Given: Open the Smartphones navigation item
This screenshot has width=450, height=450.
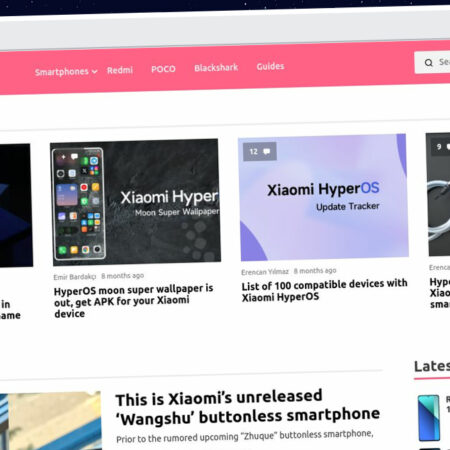Looking at the screenshot, I should click(x=62, y=72).
